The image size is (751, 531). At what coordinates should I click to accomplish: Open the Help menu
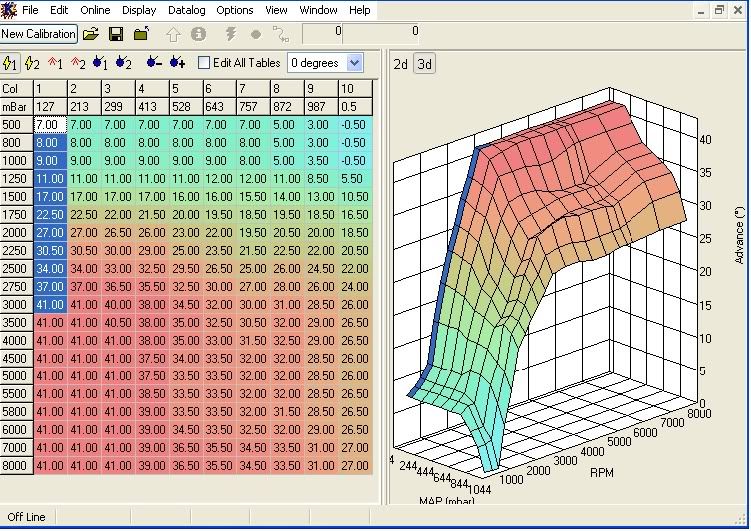(359, 10)
